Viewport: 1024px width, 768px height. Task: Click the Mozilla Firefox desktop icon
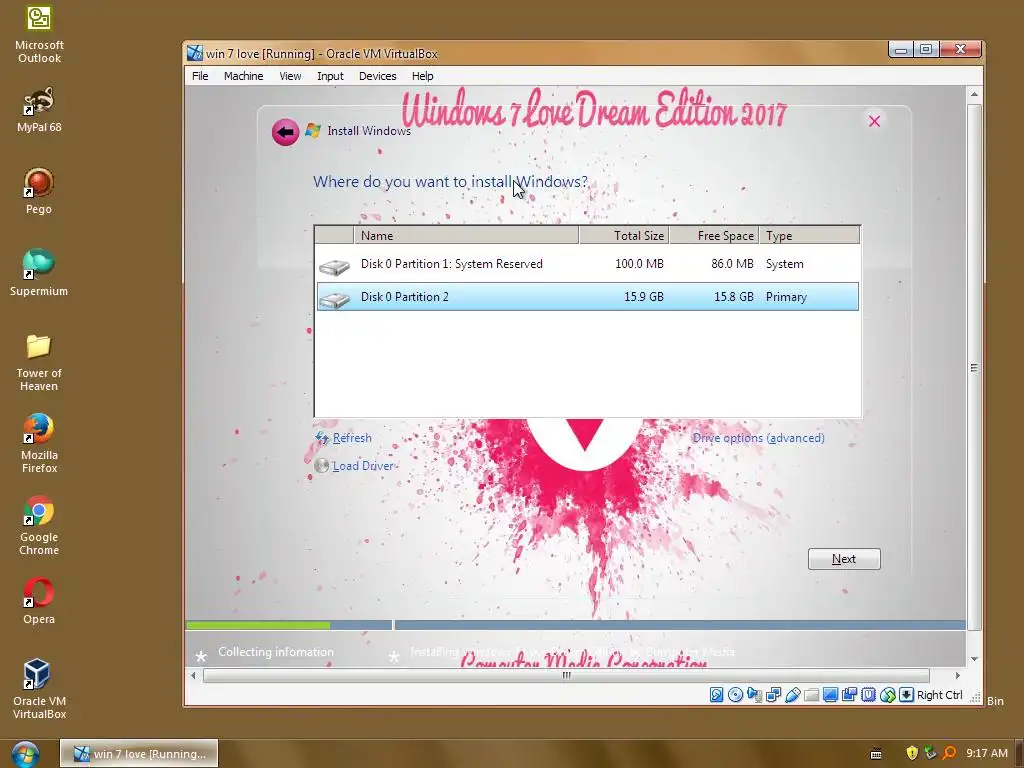(x=39, y=443)
